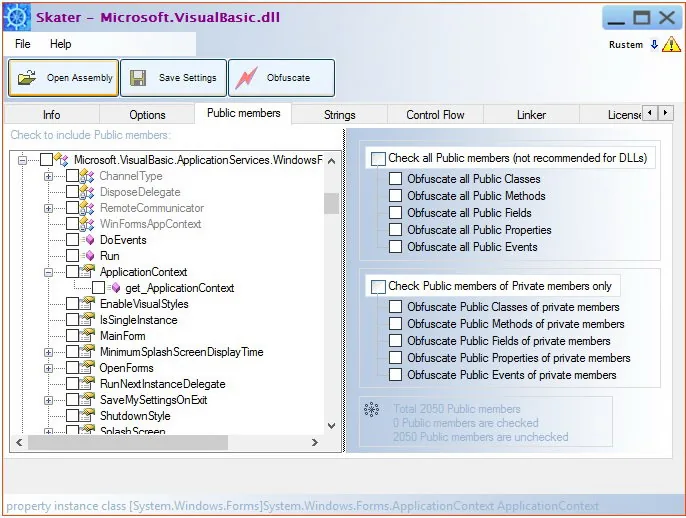
Task: Click the Skater ship wheel logo
Action: 17,18
